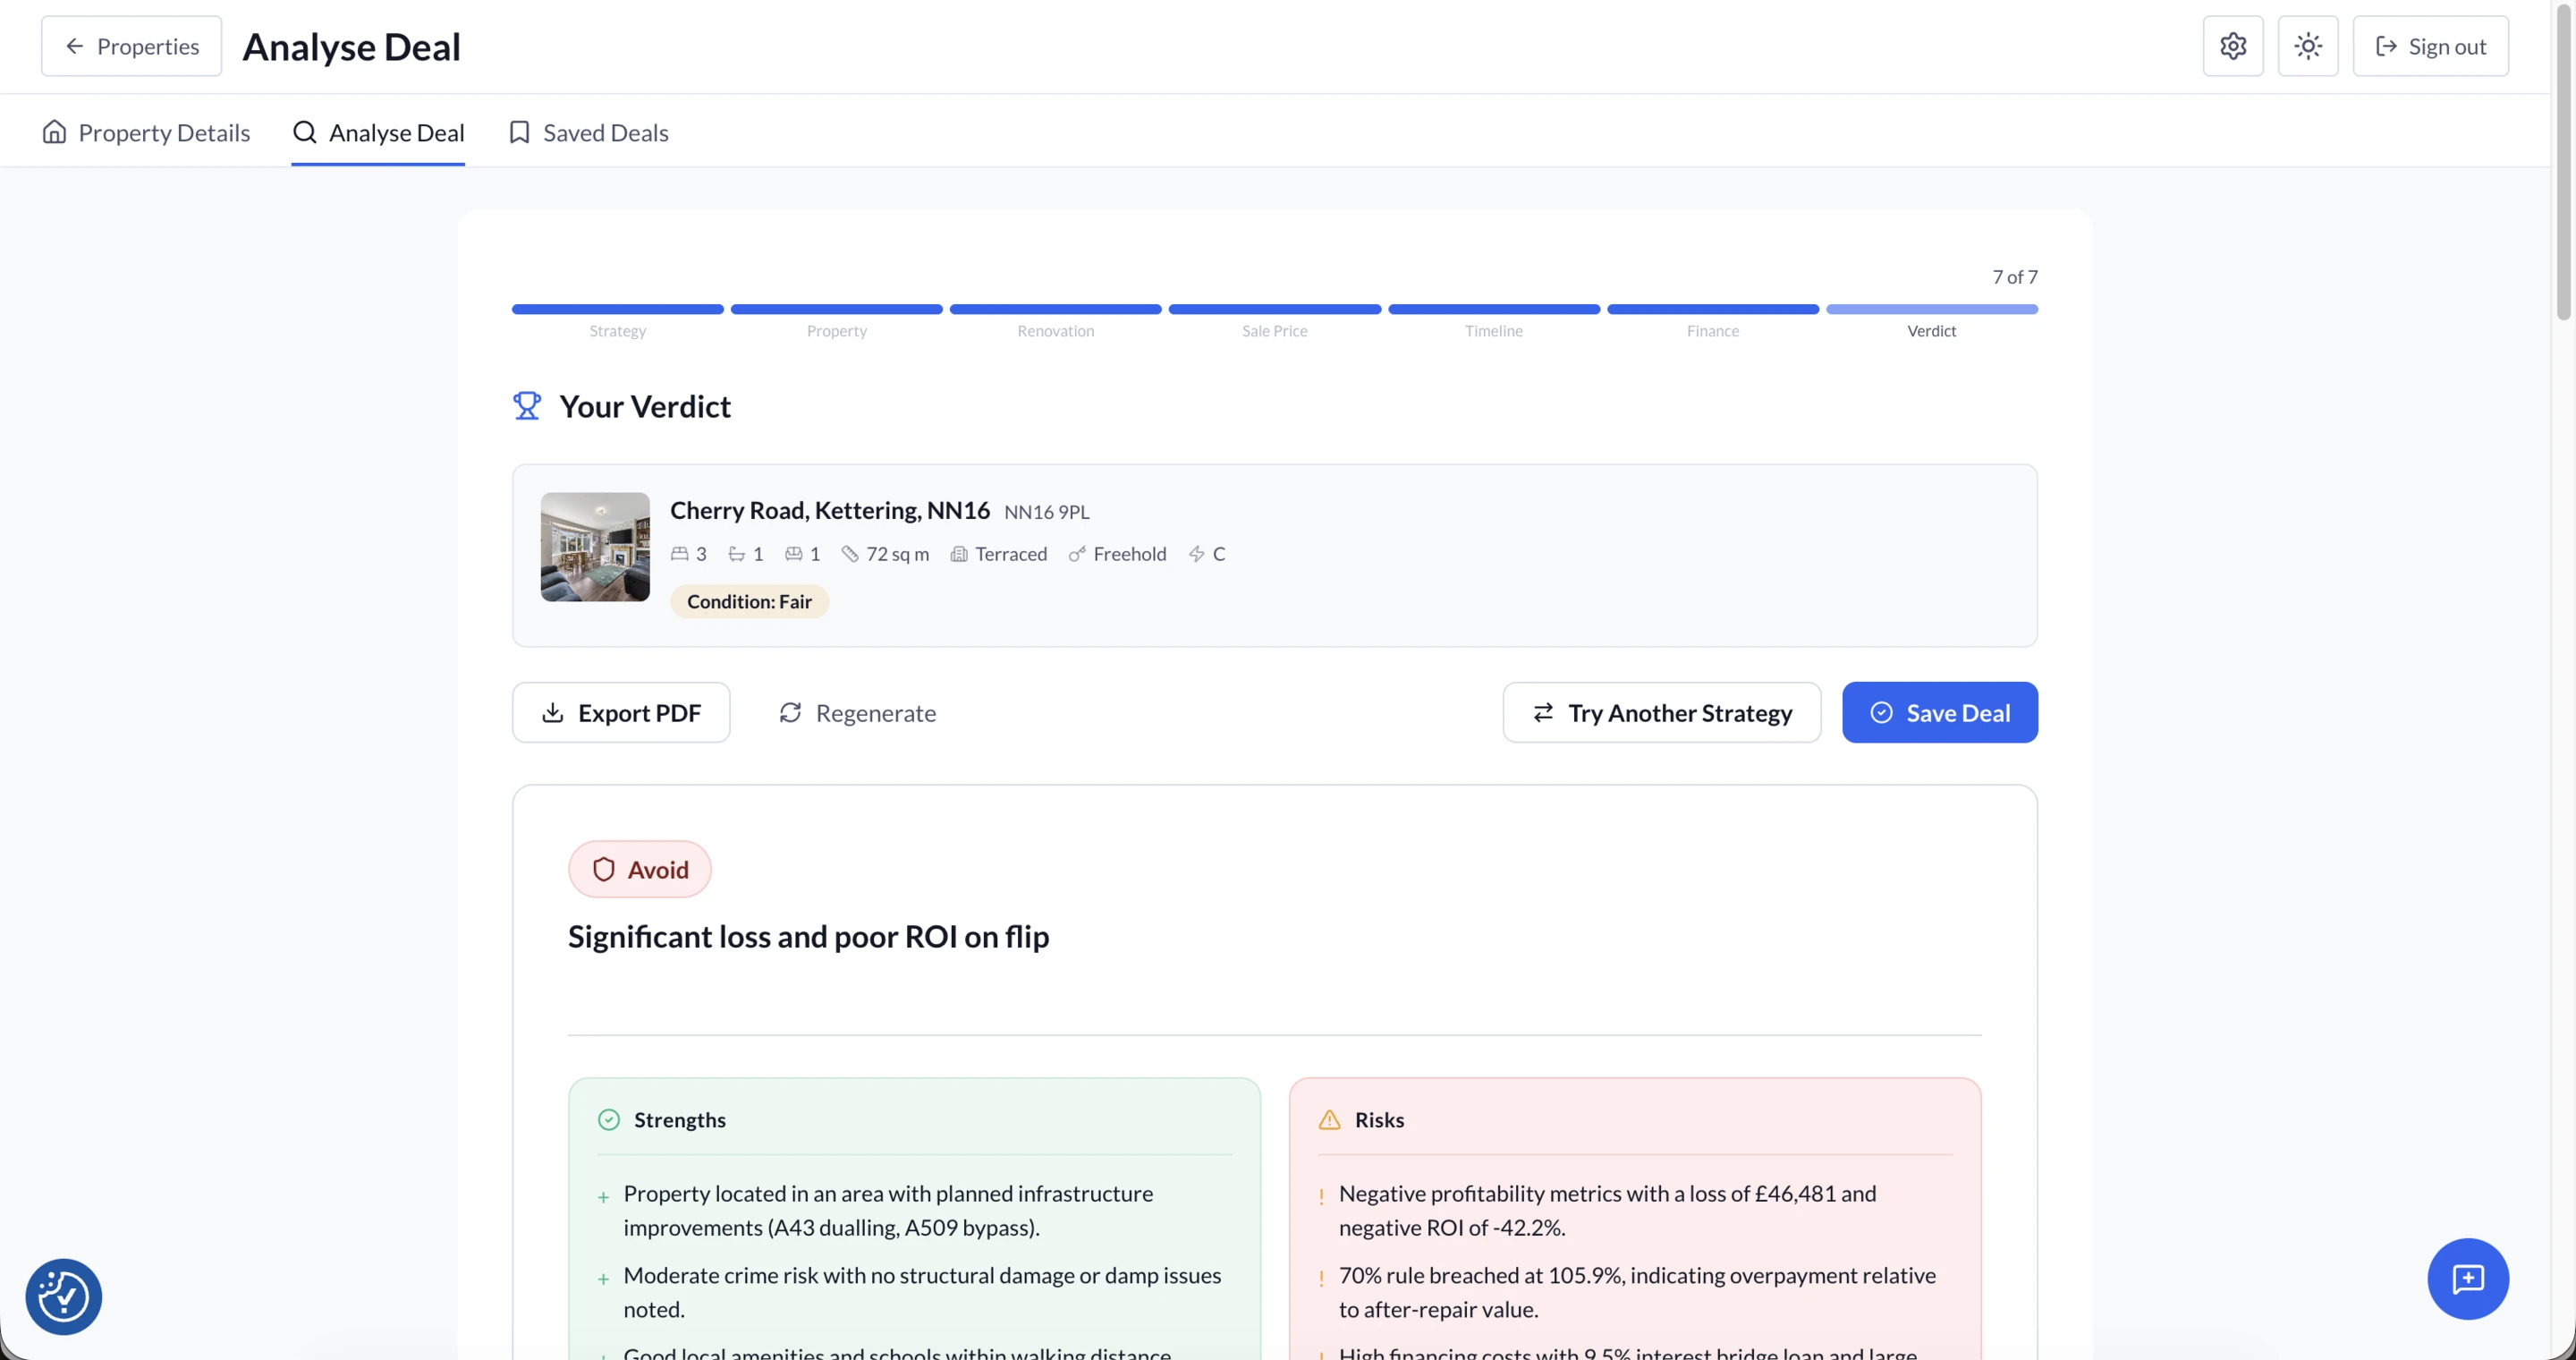
Task: Click the Strengths checkmark icon
Action: 609,1120
